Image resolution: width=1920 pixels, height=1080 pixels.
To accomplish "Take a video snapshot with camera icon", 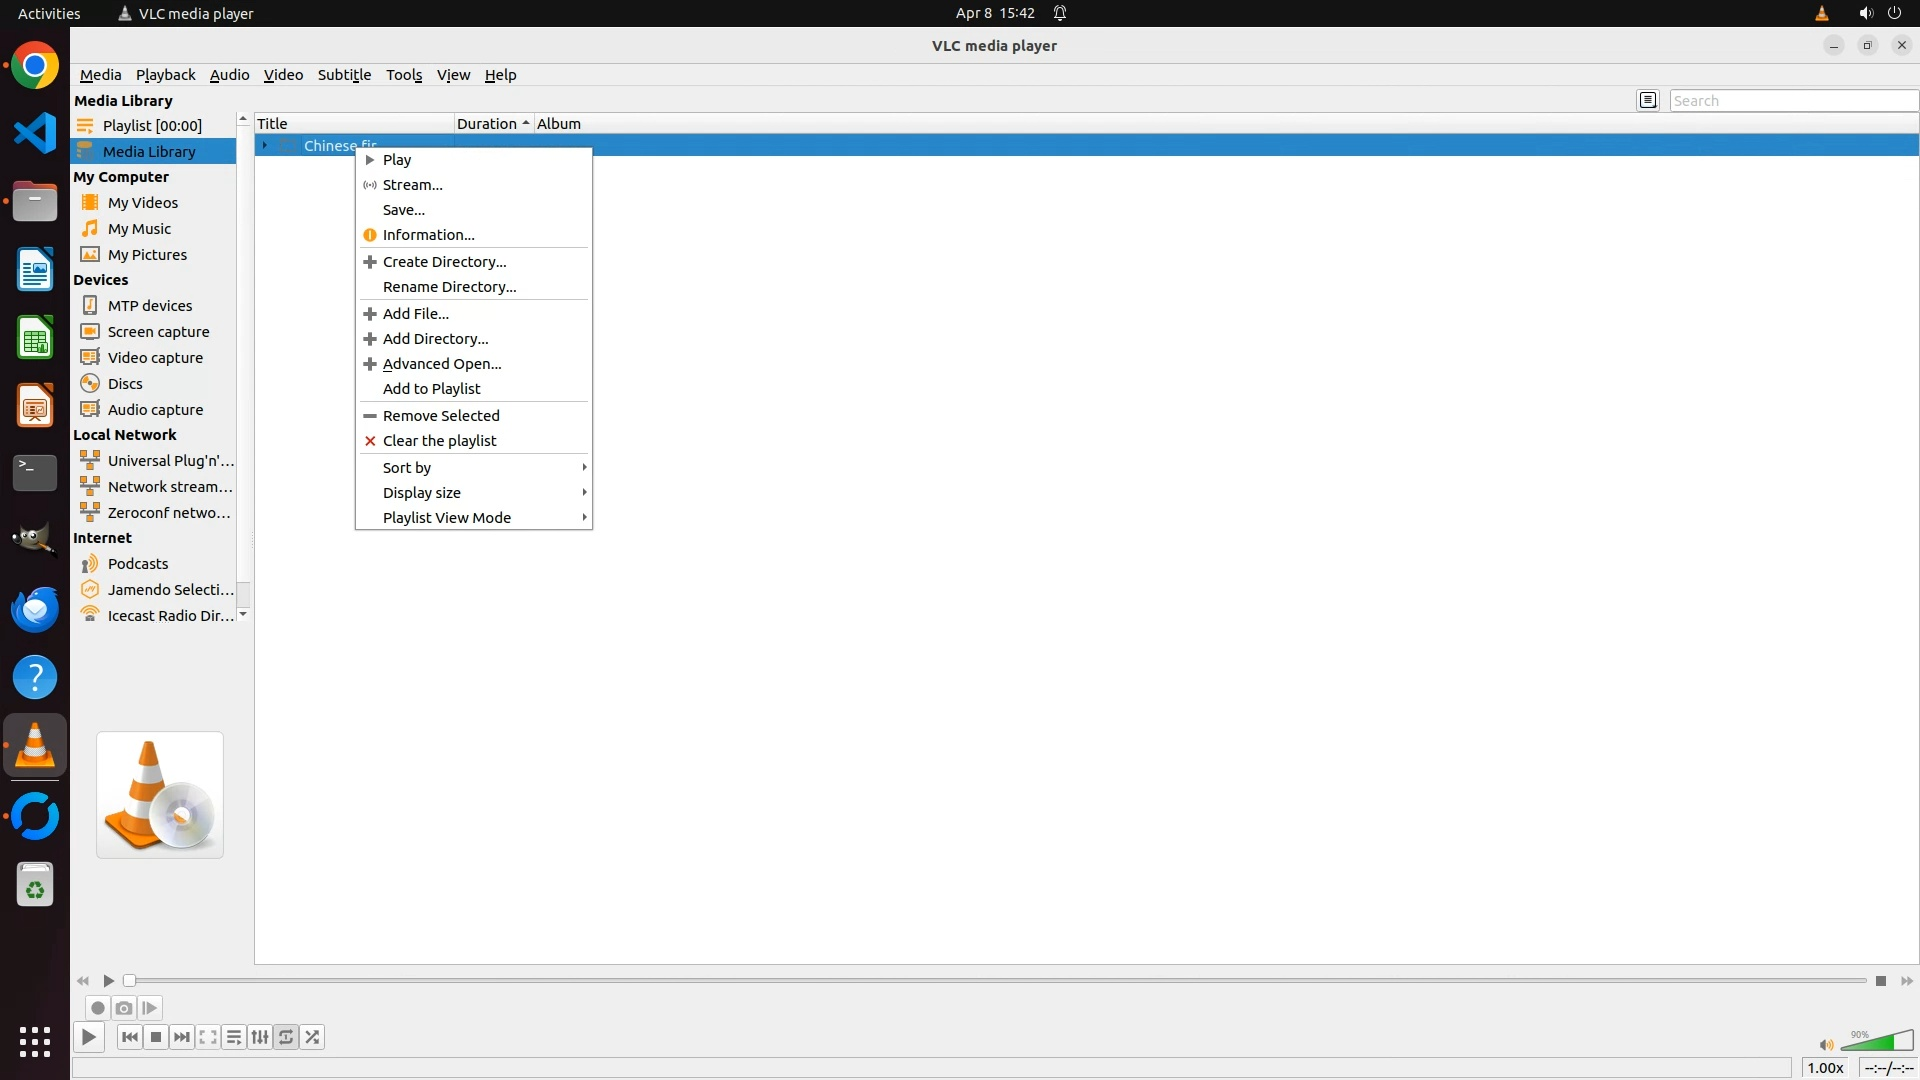I will [x=124, y=1008].
